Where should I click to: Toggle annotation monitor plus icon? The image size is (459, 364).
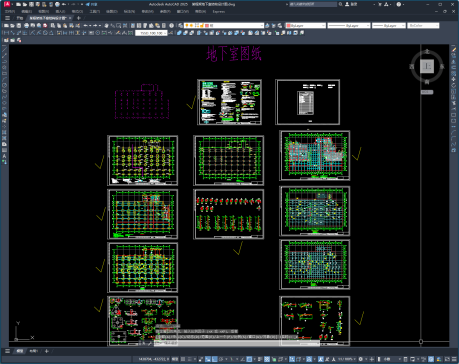(372, 359)
